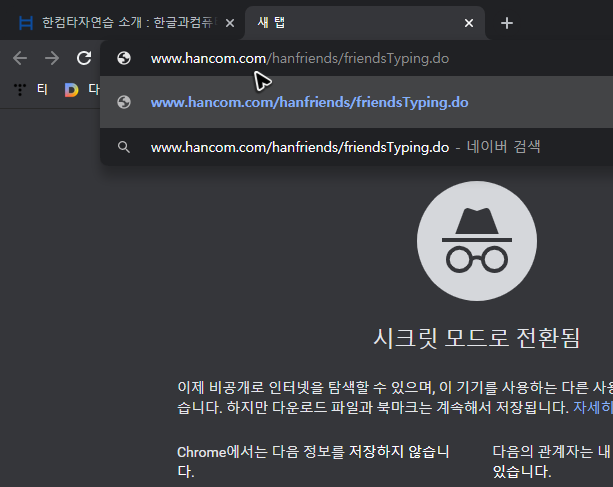Switch to the 한컴타자연습 소개 tab
Viewport: 613px width, 487px height.
123,23
